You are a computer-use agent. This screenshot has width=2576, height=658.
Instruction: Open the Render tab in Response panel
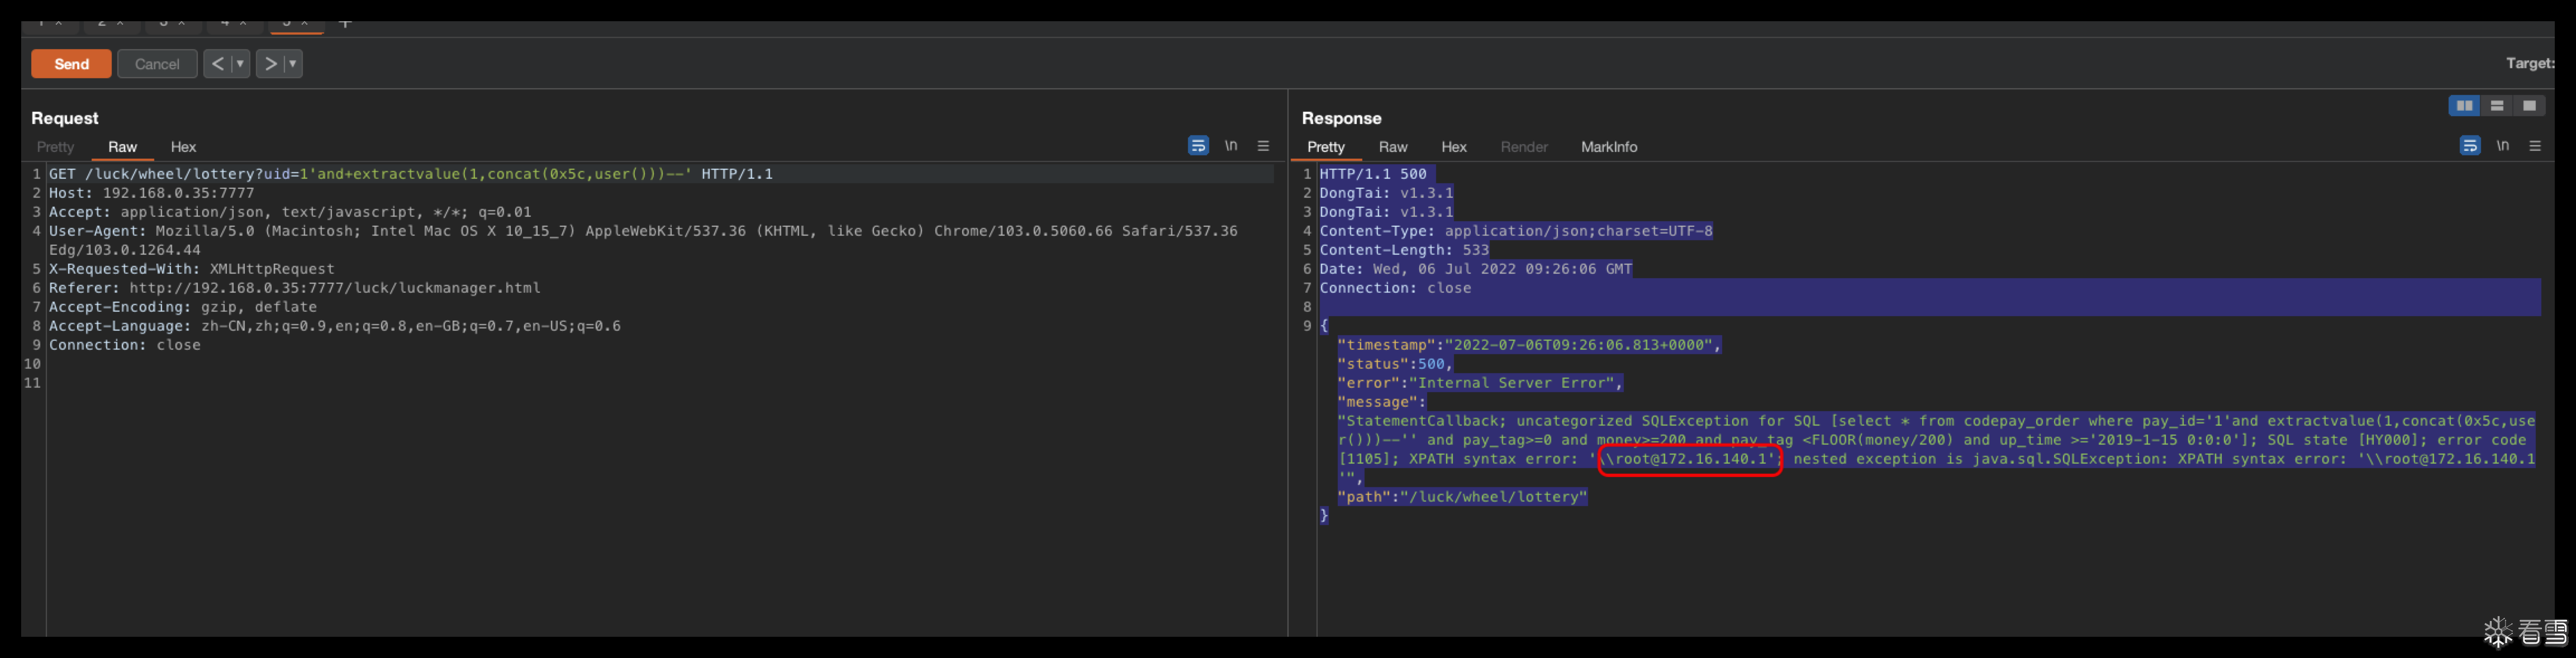coord(1524,147)
